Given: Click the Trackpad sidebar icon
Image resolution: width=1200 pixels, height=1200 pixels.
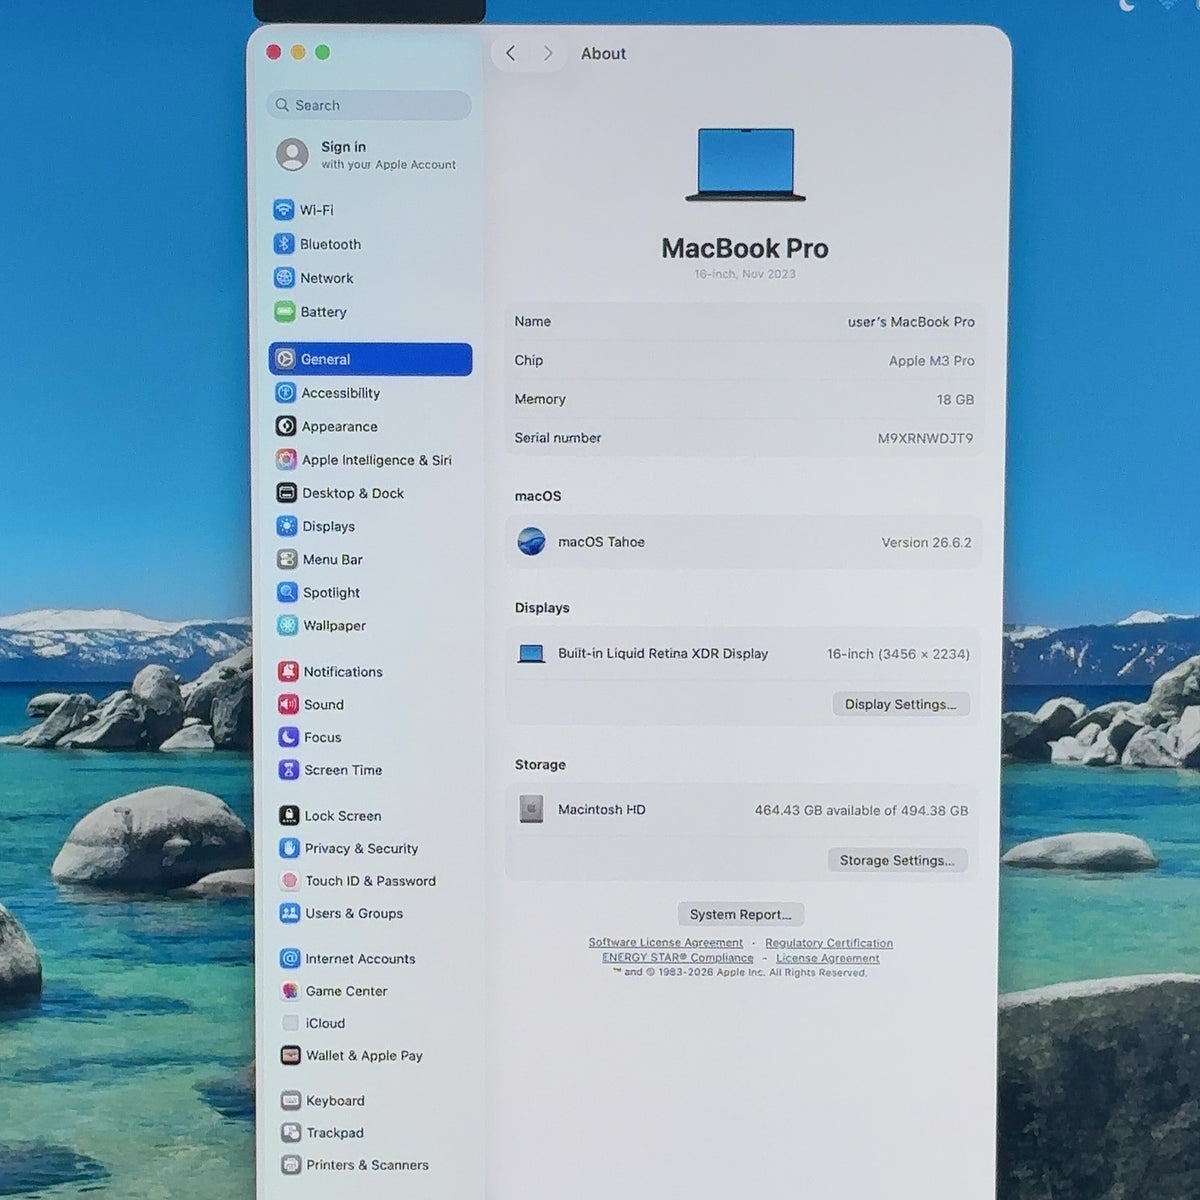Looking at the screenshot, I should pos(291,1133).
